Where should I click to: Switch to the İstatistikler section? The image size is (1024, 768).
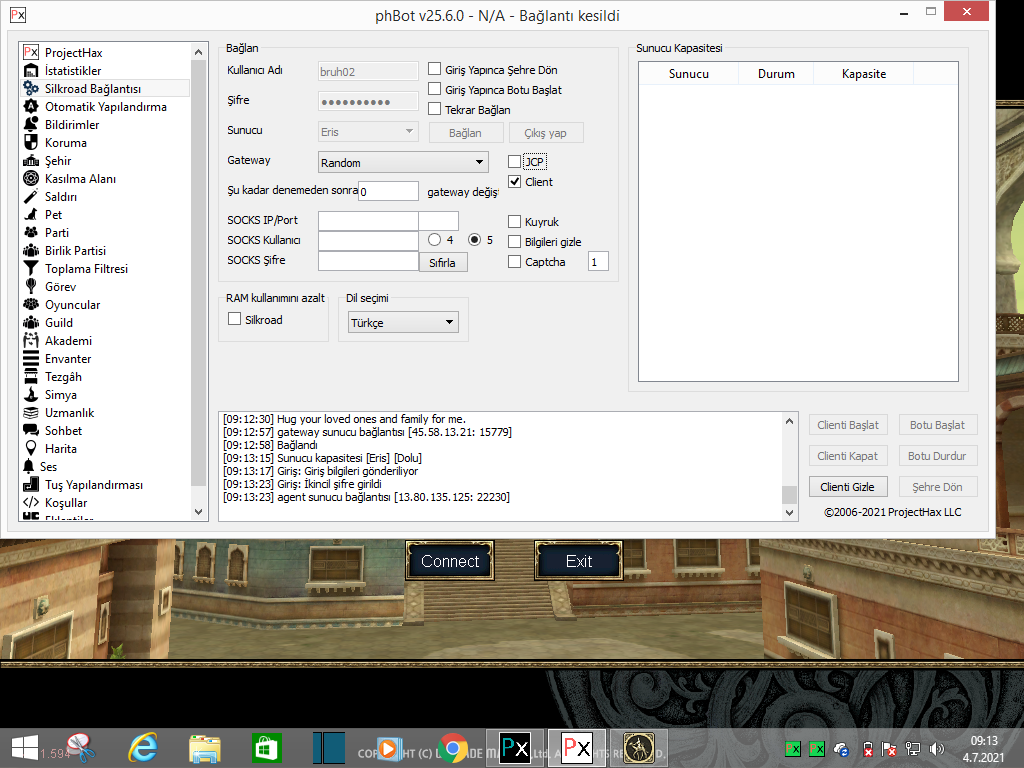[x=73, y=71]
